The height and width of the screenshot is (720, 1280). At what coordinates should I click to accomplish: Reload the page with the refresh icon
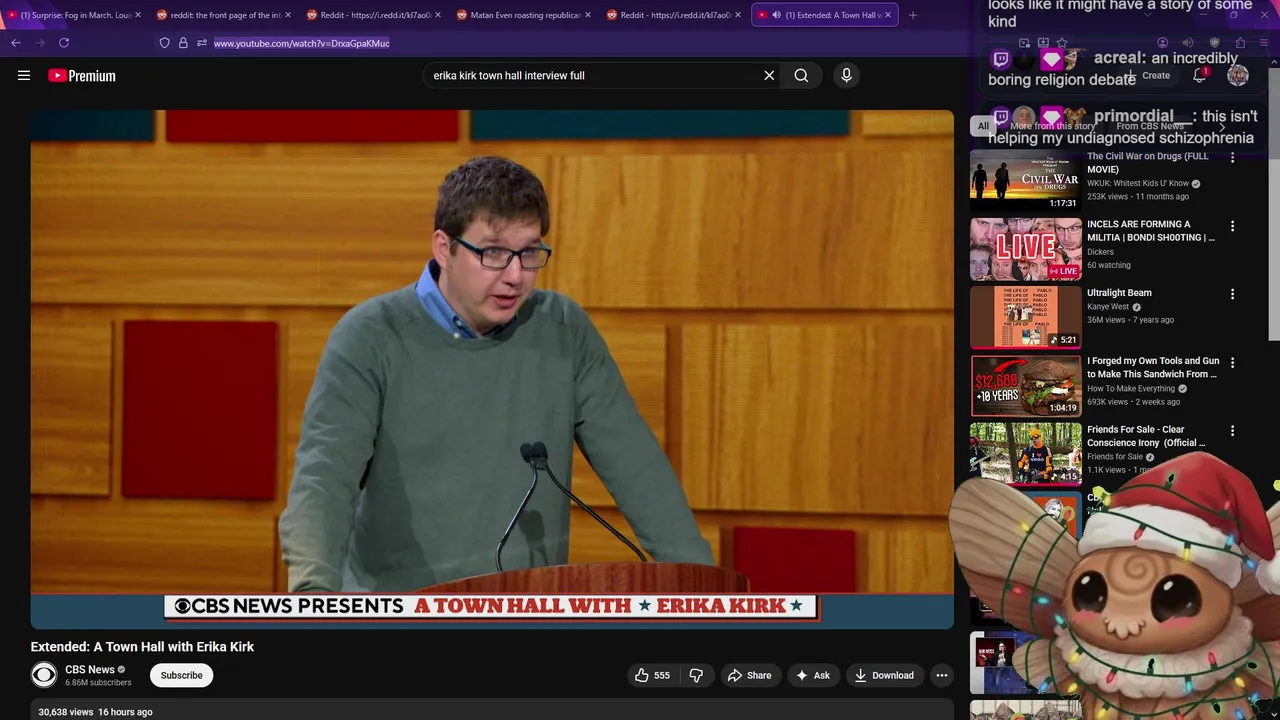pyautogui.click(x=64, y=43)
